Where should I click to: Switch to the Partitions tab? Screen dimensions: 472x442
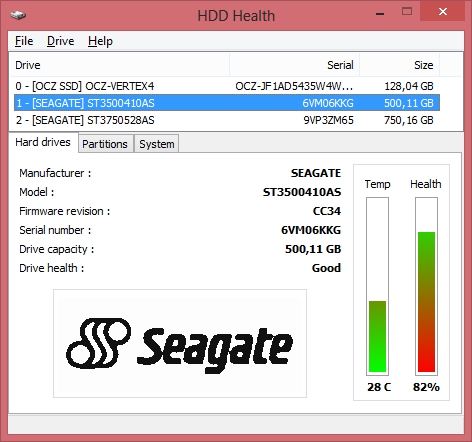click(x=105, y=144)
